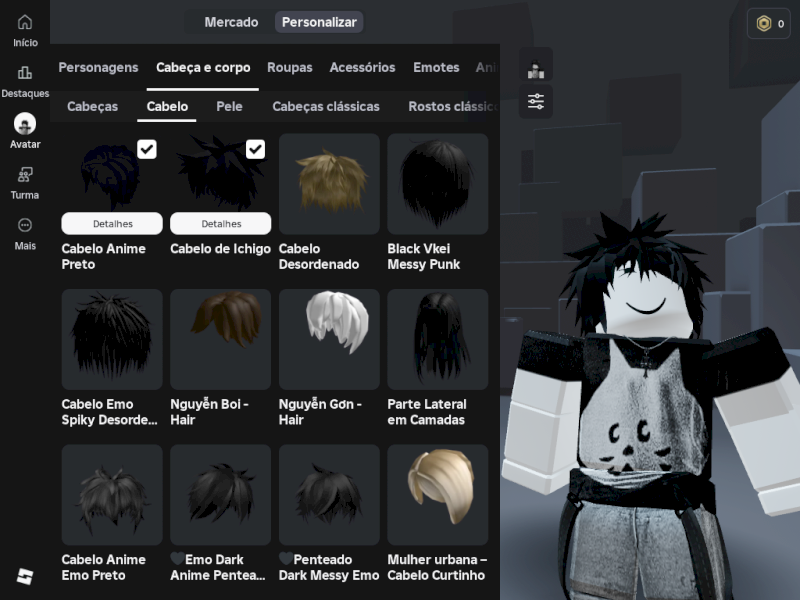Open Cabeças clássicas subtab
The image size is (800, 600).
[x=326, y=106]
